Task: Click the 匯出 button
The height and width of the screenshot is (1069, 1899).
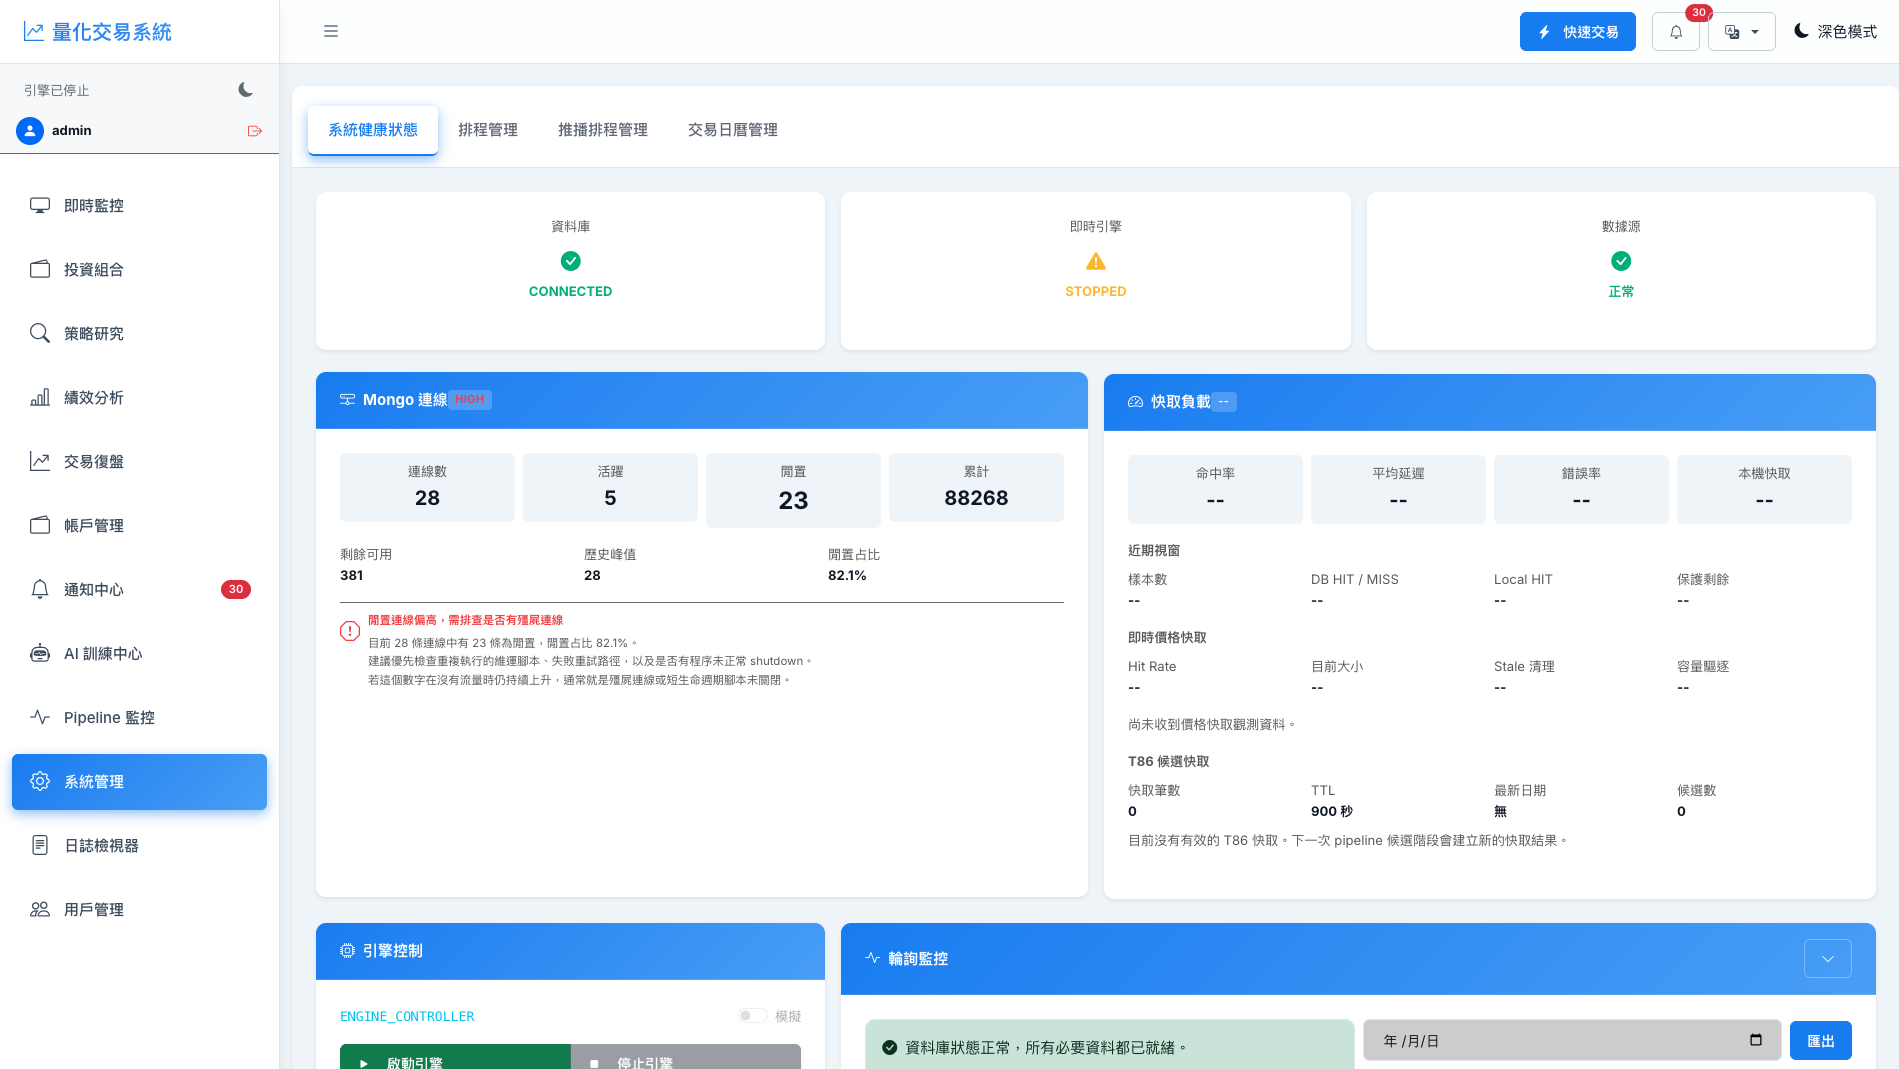Action: click(x=1821, y=1041)
